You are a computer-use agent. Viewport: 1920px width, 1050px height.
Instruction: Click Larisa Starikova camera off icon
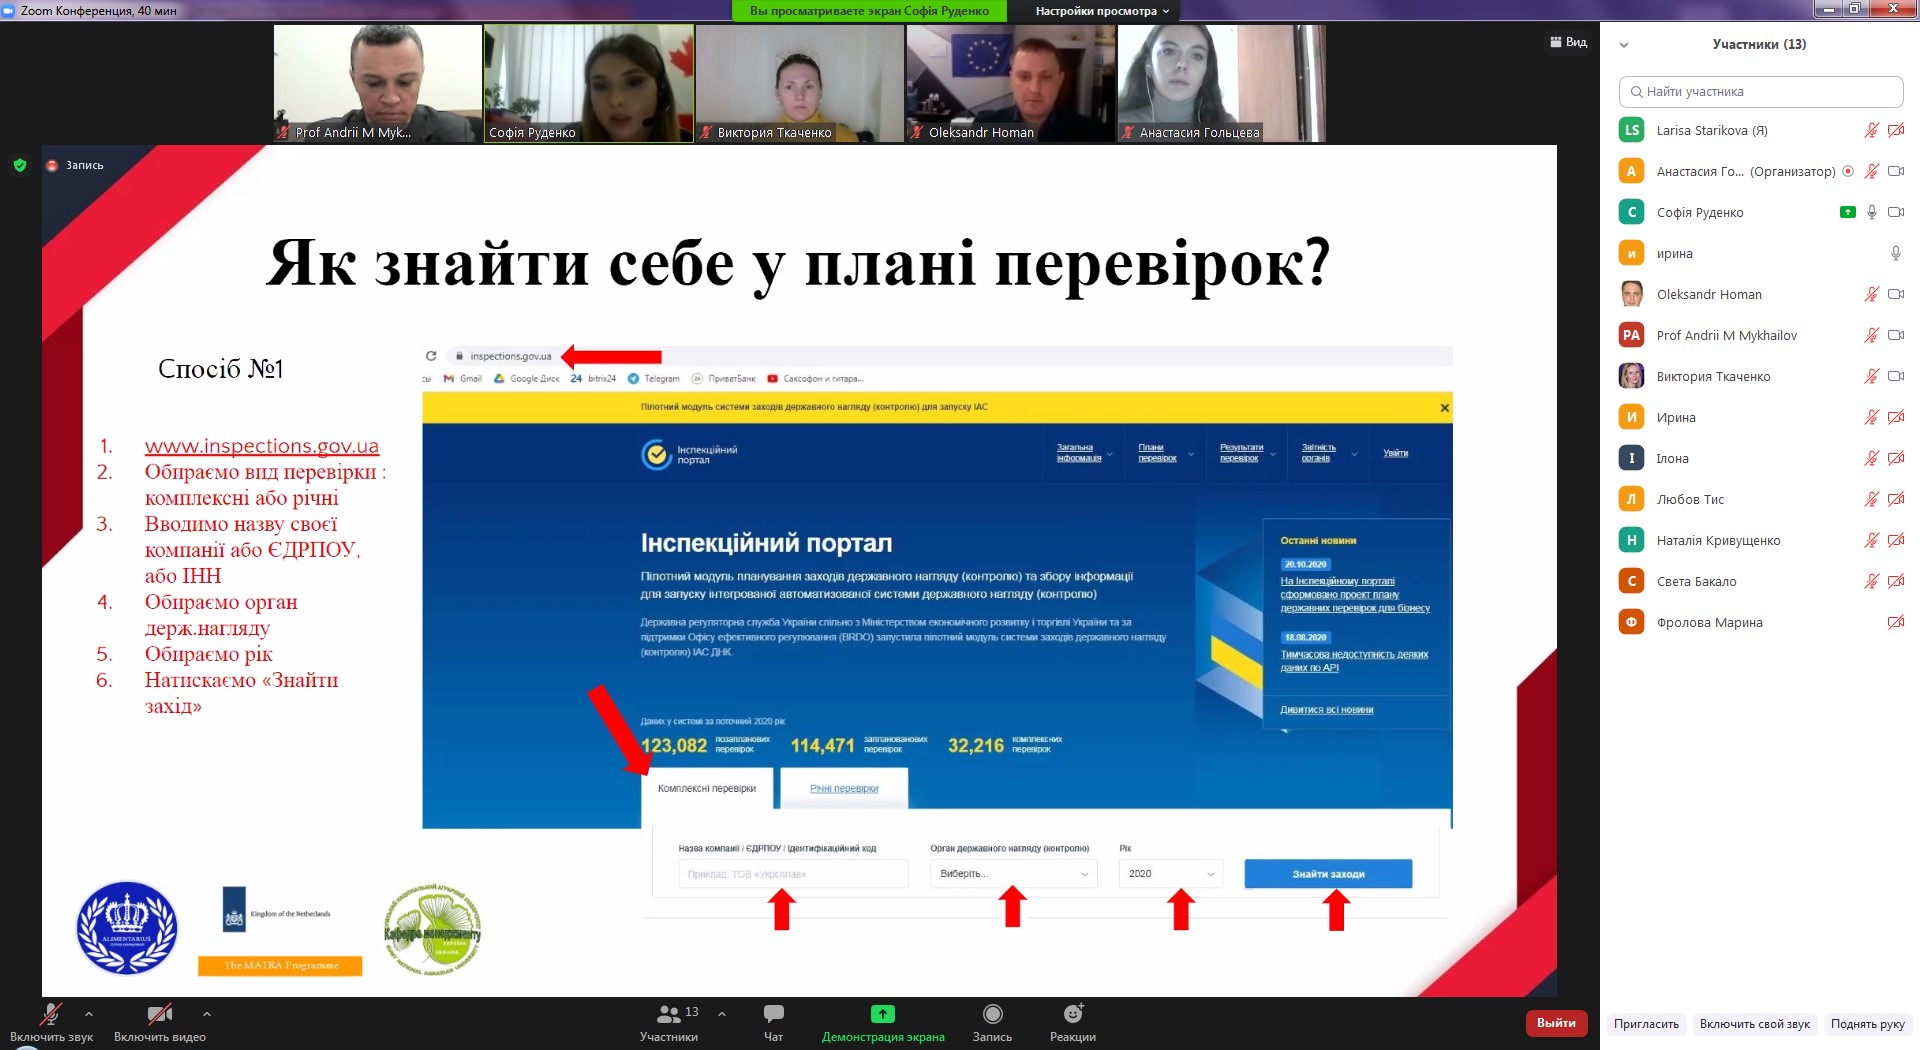pos(1895,130)
